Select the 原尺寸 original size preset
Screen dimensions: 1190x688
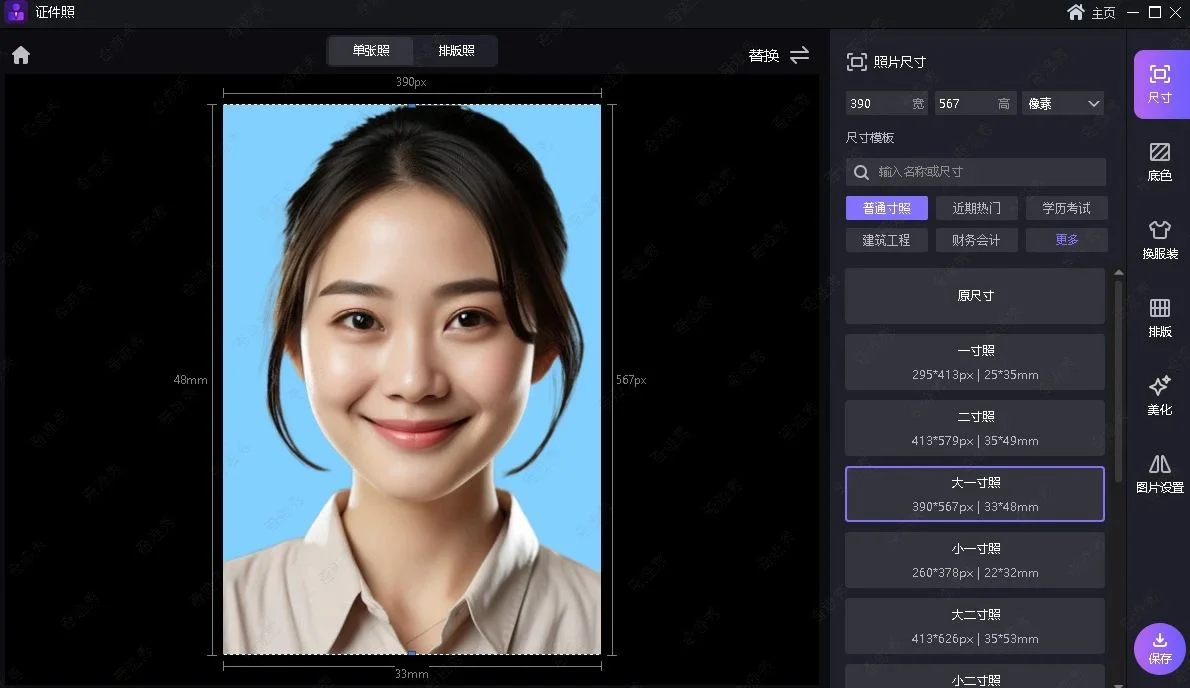[974, 295]
